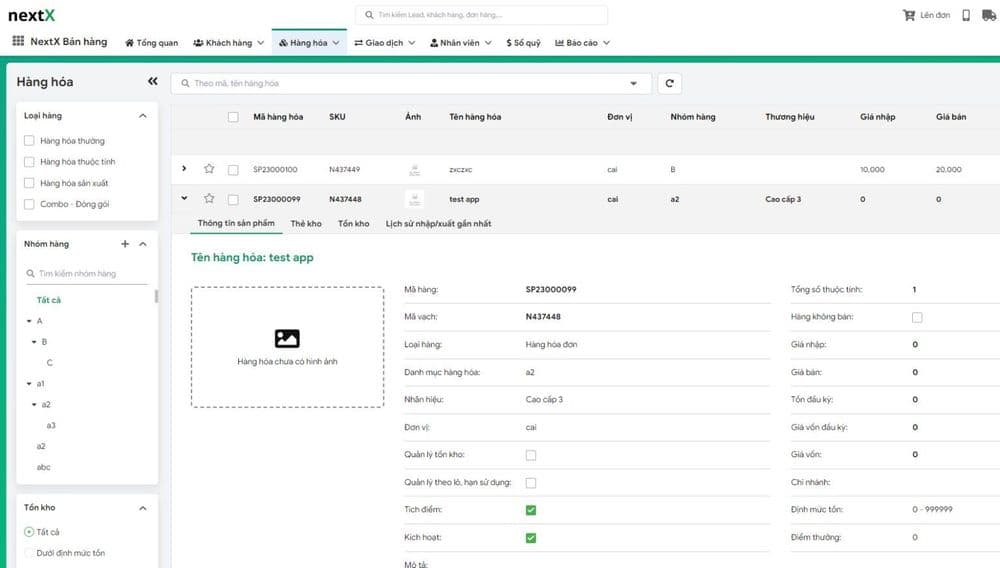
Task: Click the apps grid icon beside NextX Bán hàng
Action: click(18, 42)
